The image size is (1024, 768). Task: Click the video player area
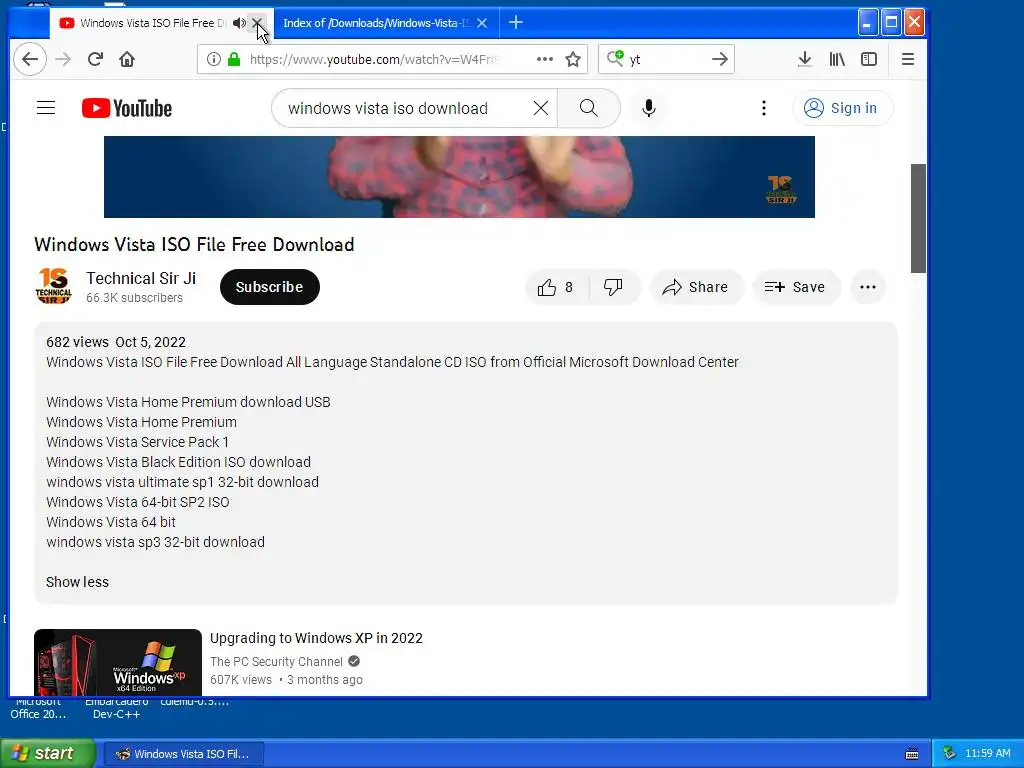pyautogui.click(x=459, y=177)
